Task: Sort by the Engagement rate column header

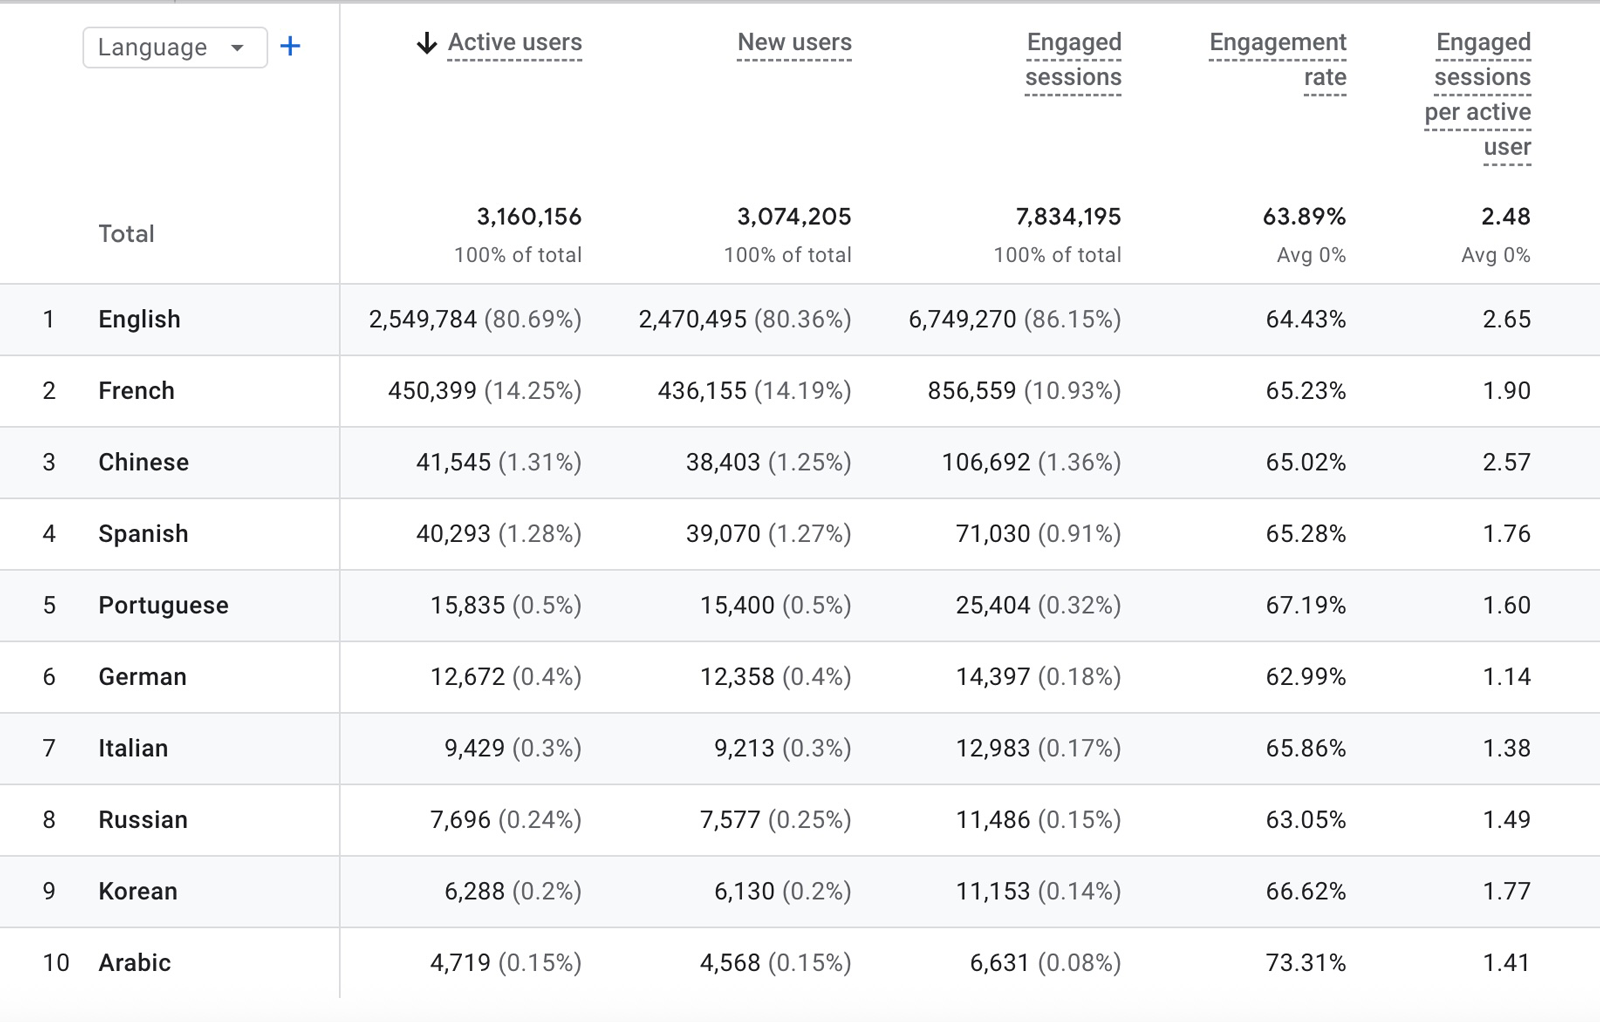Action: tap(1278, 60)
